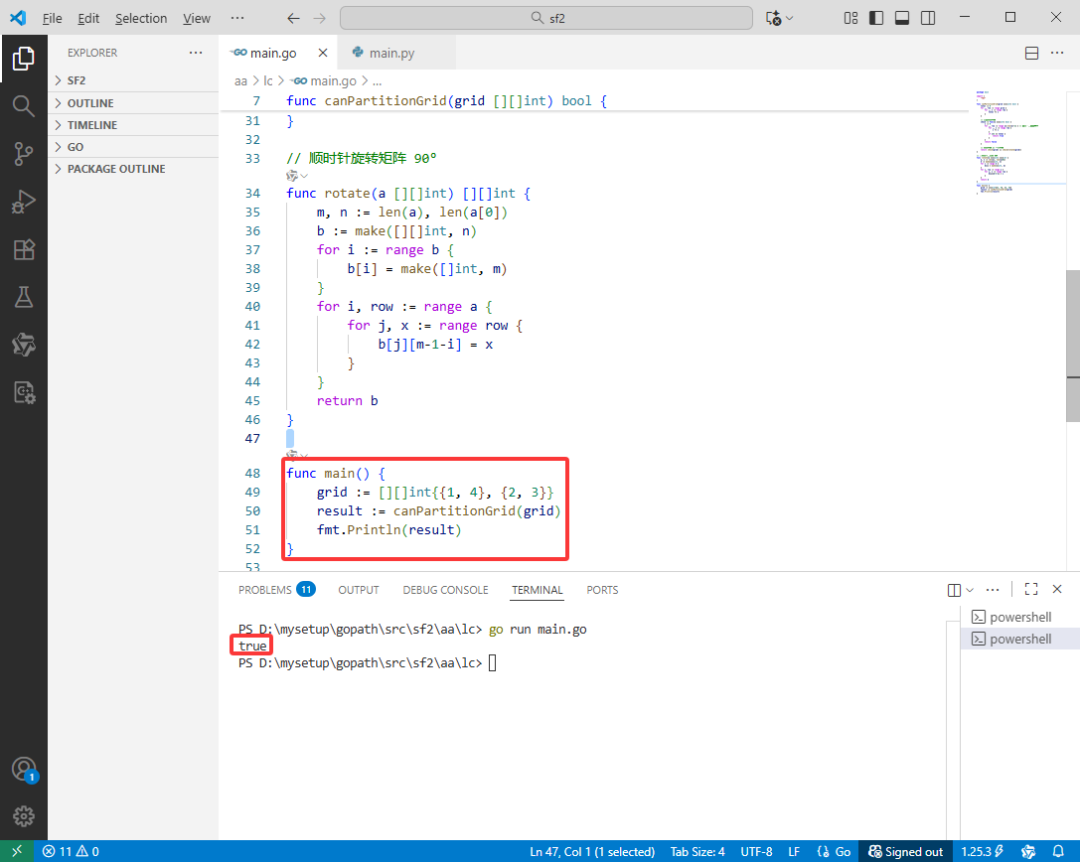Image resolution: width=1080 pixels, height=862 pixels.
Task: Open the Extensions view icon
Action: coord(23,249)
